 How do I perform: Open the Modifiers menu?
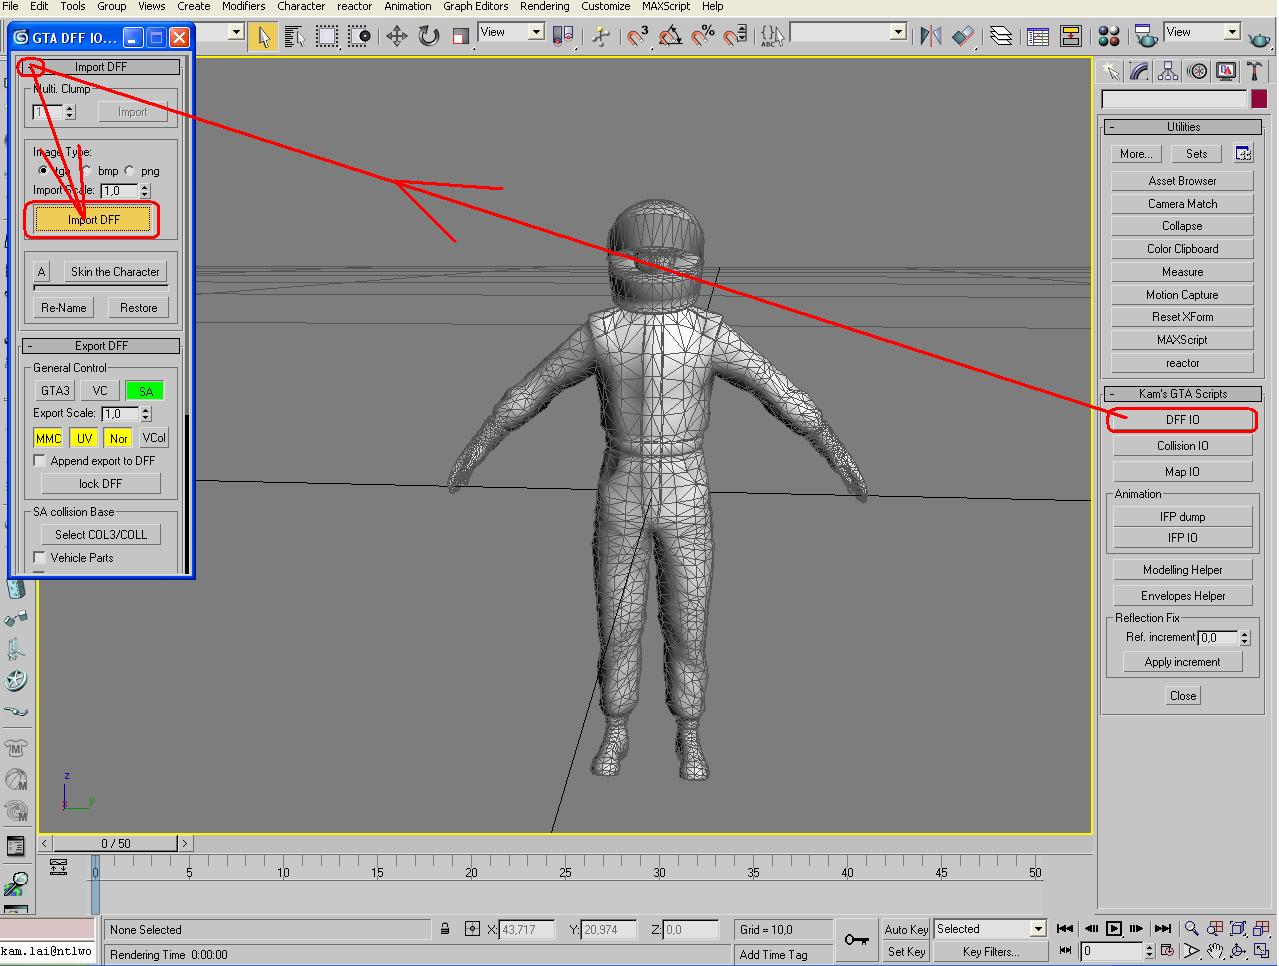point(243,6)
